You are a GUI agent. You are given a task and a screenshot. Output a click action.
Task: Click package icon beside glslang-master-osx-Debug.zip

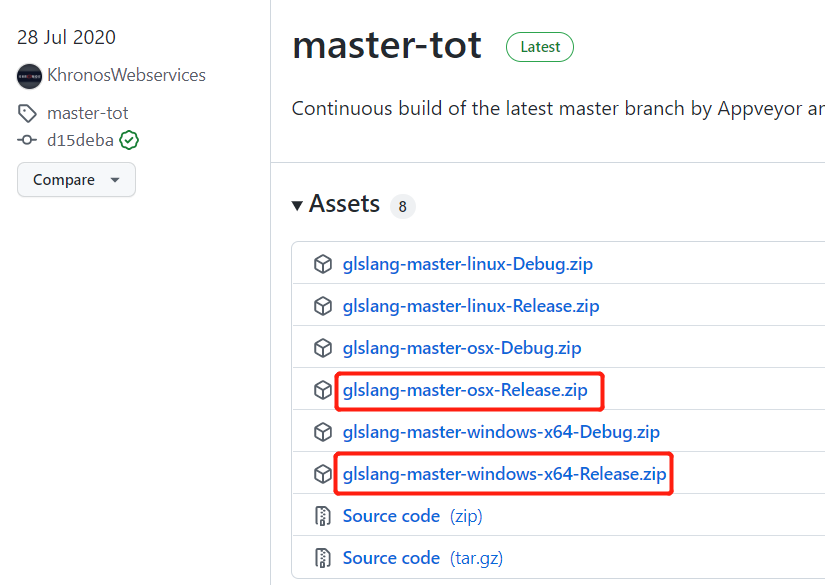point(323,348)
